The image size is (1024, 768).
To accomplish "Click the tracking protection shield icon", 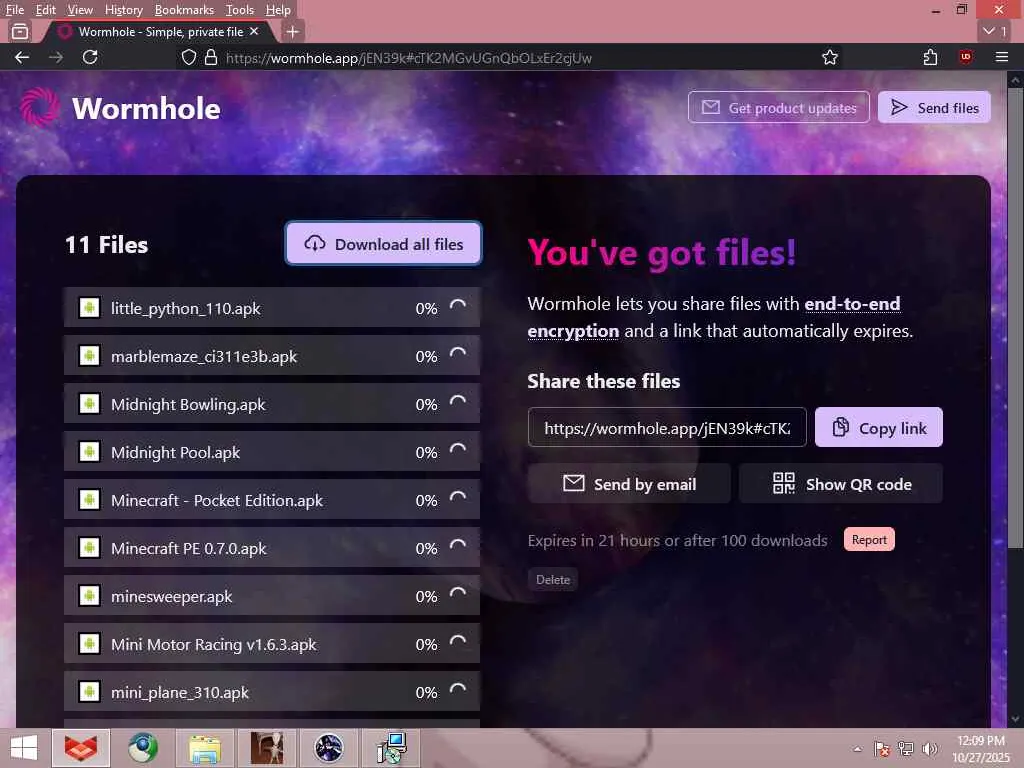I will tap(189, 57).
